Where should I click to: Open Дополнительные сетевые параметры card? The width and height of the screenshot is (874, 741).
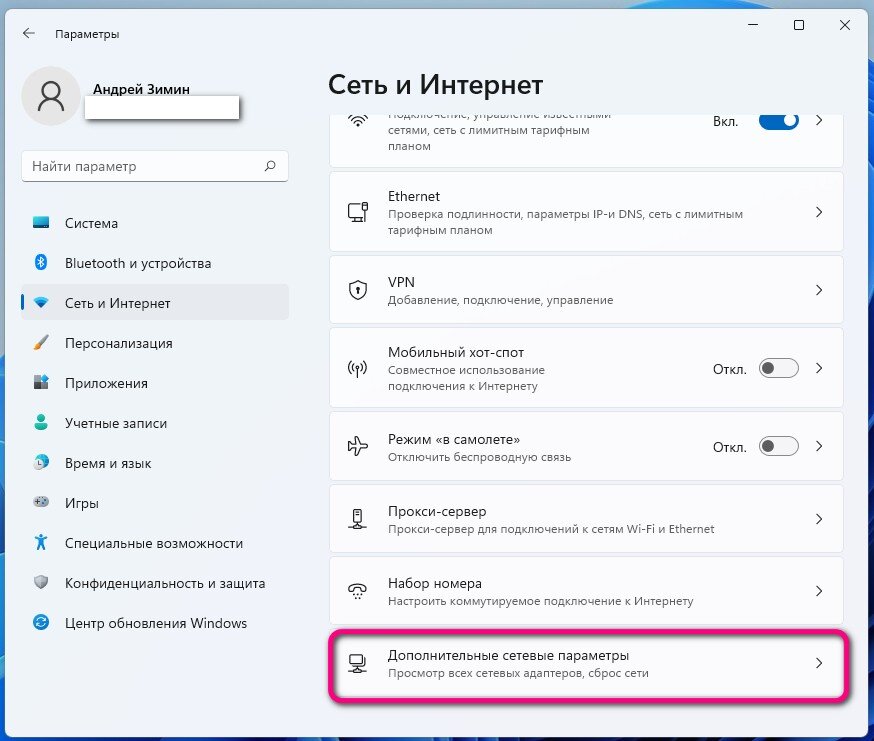(x=586, y=663)
